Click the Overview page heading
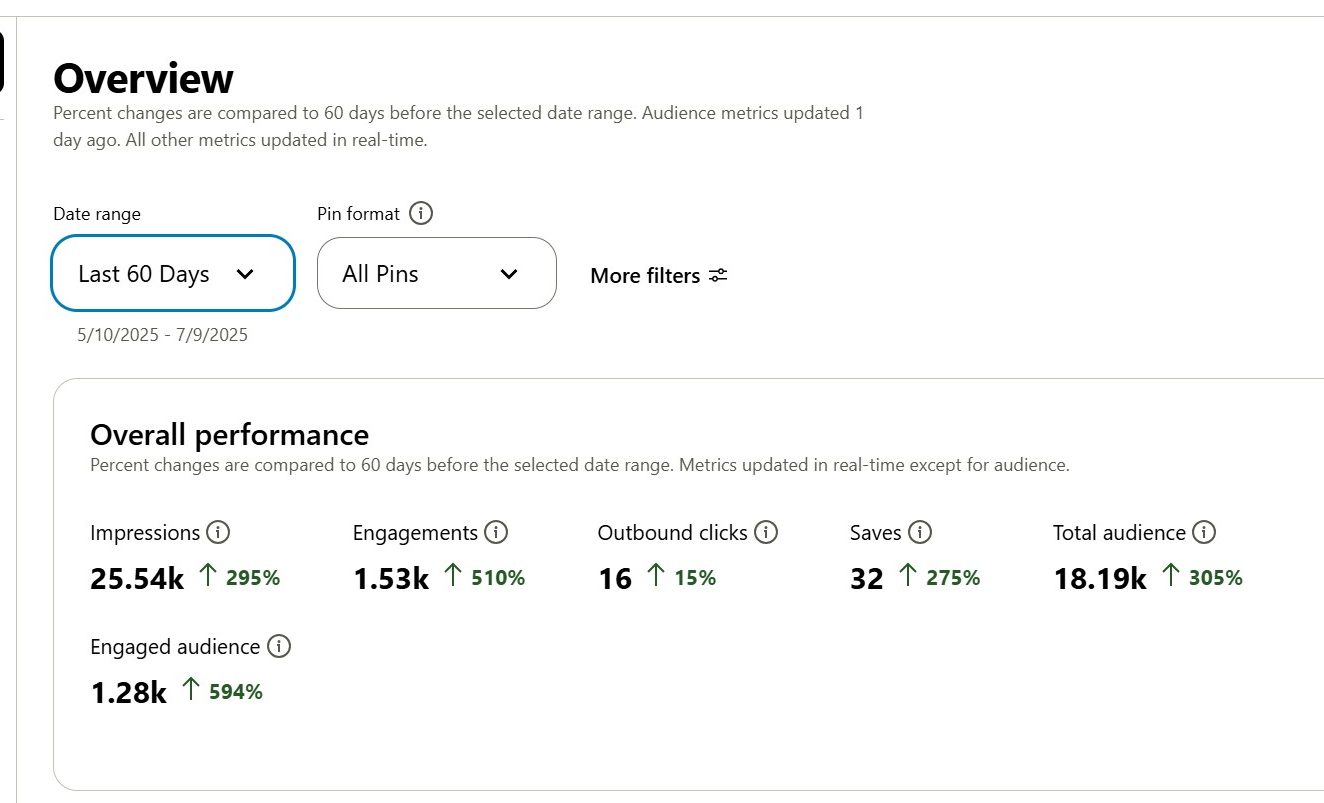1324x803 pixels. [x=144, y=78]
